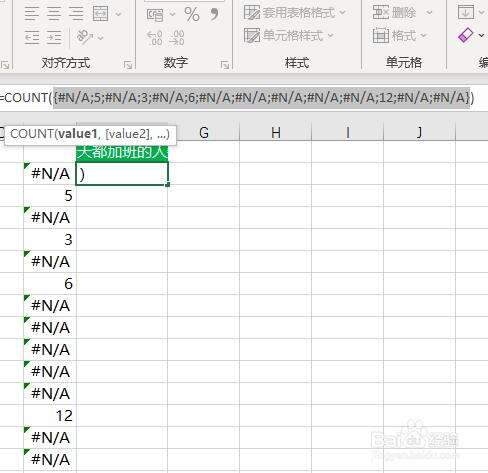Click the 格式 cells icon

click(x=381, y=35)
